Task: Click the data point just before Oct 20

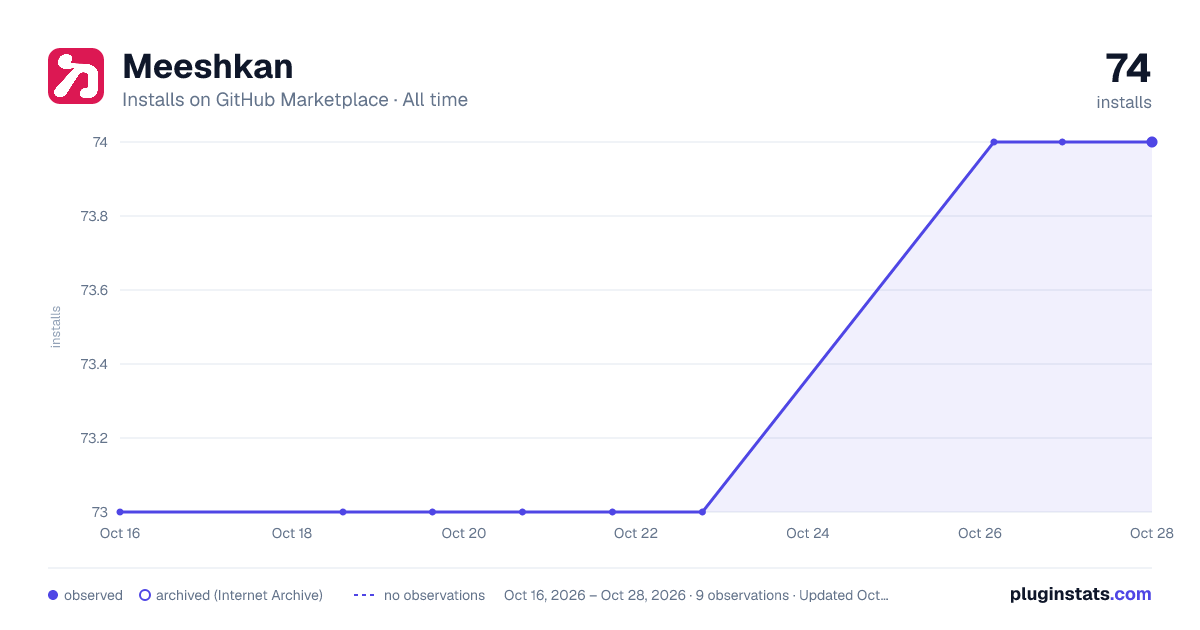Action: coord(433,512)
